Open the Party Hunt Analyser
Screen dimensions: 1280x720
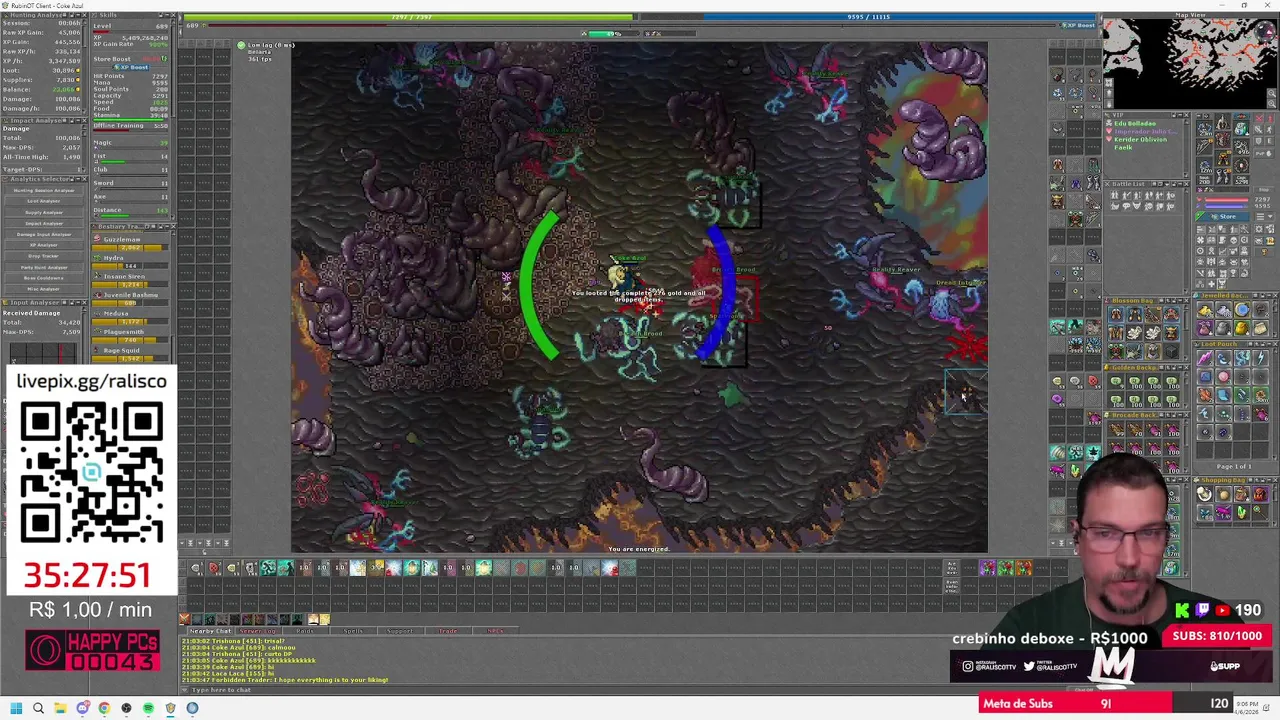(x=44, y=267)
